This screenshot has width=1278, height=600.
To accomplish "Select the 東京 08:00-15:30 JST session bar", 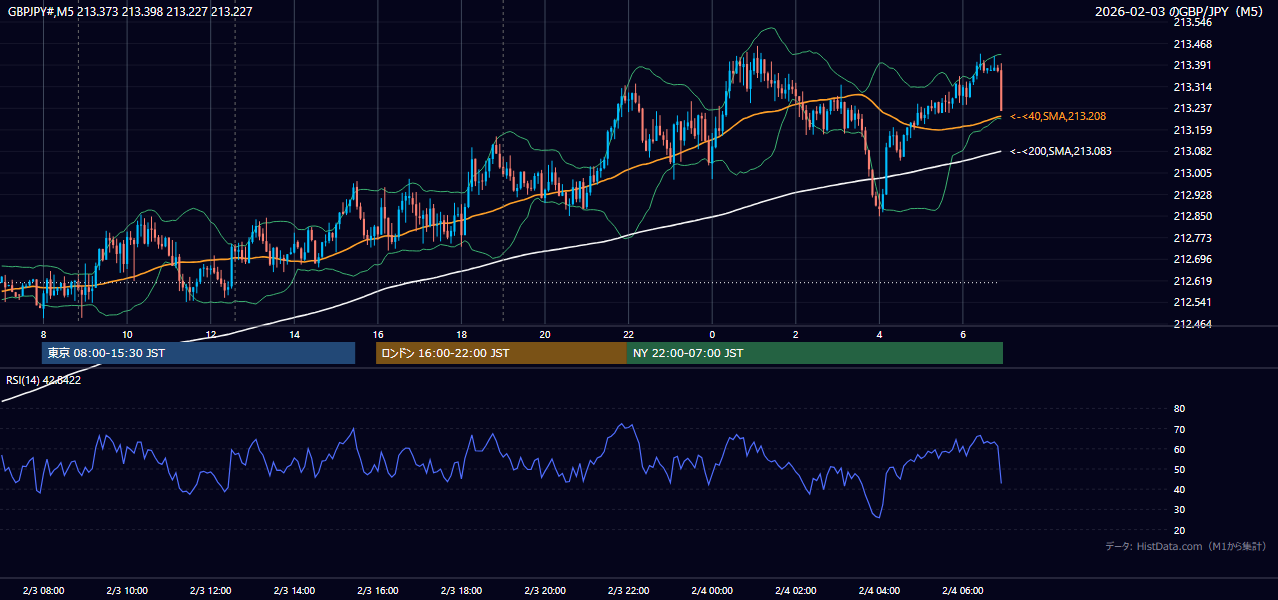I will 198,353.
